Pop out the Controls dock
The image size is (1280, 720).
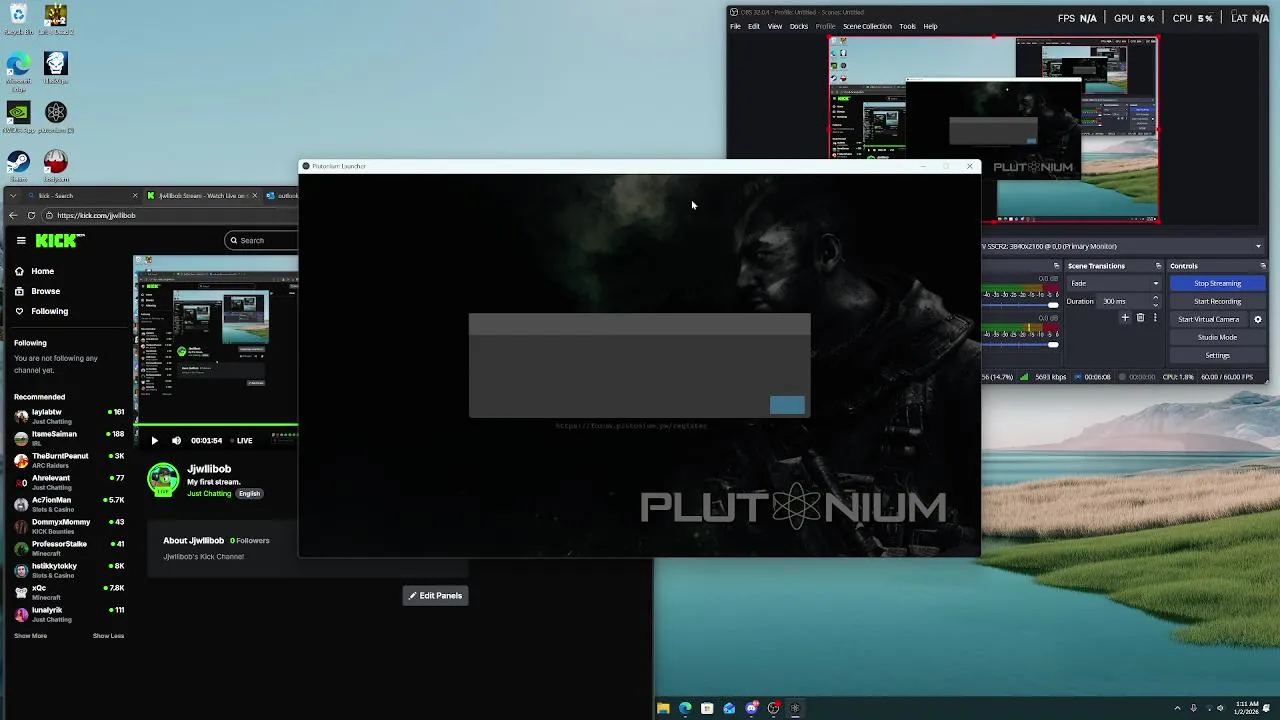pyautogui.click(x=1263, y=266)
